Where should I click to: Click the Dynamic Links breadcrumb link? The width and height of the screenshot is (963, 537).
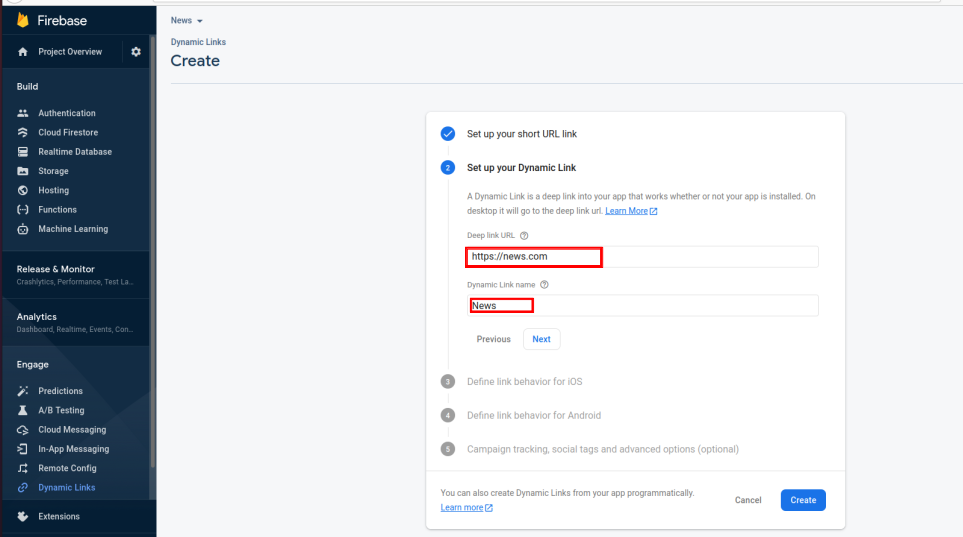coord(198,42)
